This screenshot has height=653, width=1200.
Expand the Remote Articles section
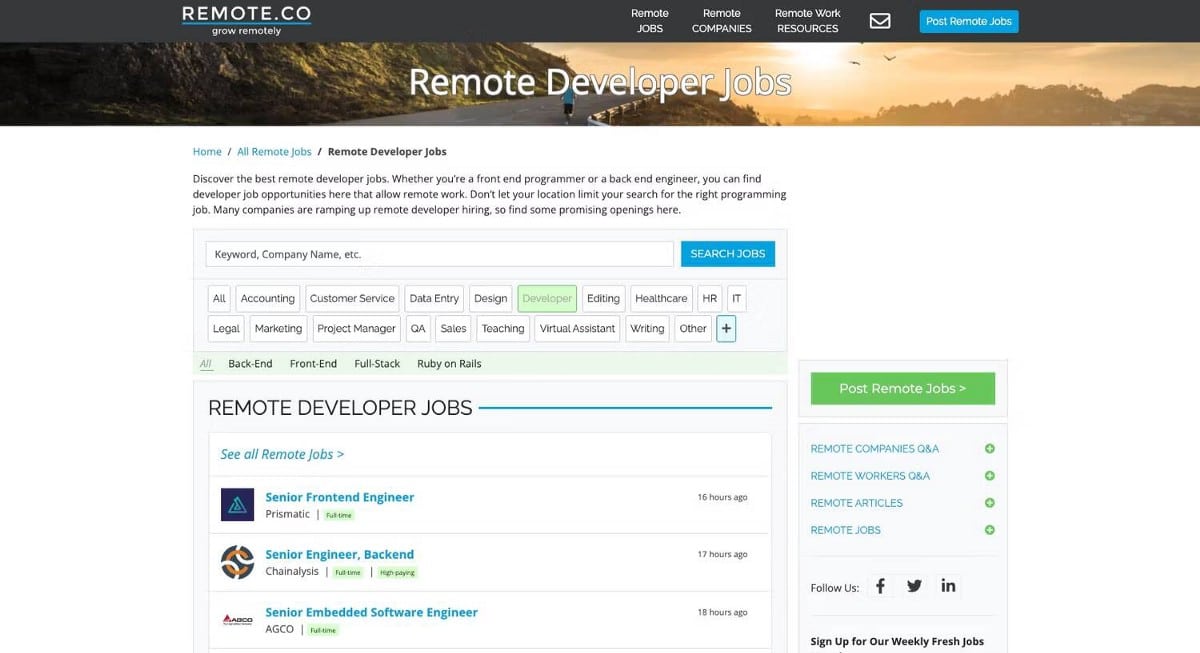coord(989,503)
